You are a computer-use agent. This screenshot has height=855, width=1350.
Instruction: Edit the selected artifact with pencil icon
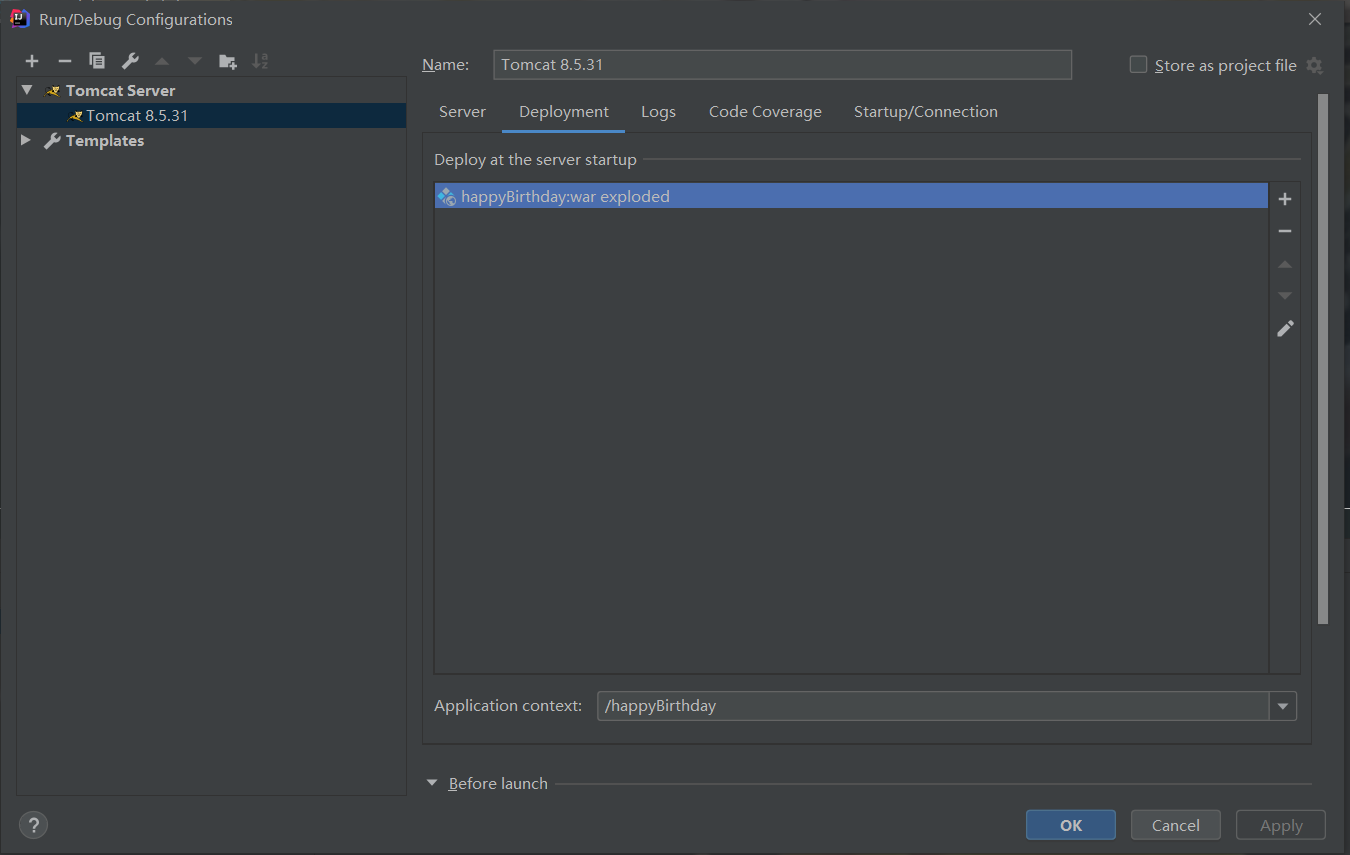pos(1285,328)
